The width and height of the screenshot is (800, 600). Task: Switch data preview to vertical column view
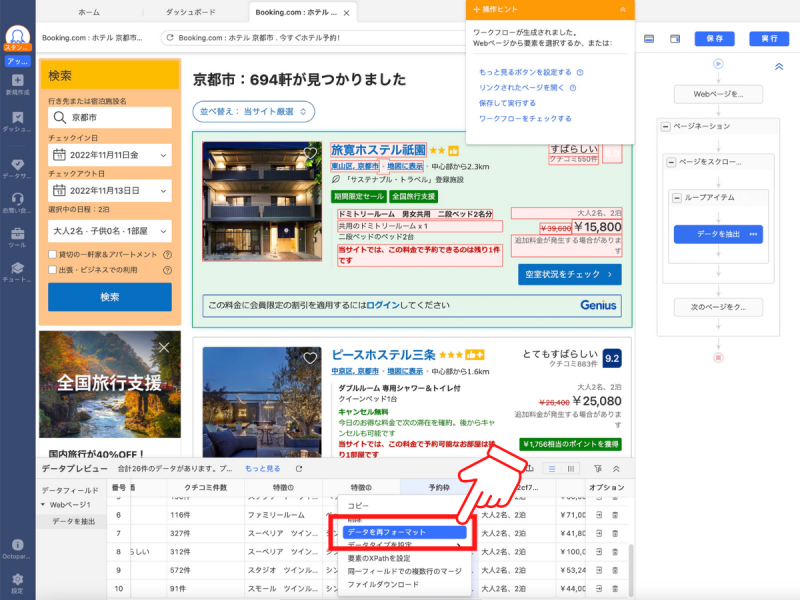(570, 468)
